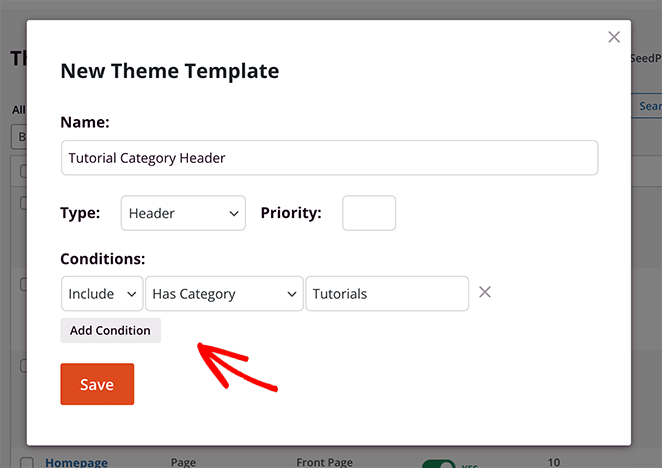Click the Add Condition button
The image size is (662, 468).
[x=110, y=330]
